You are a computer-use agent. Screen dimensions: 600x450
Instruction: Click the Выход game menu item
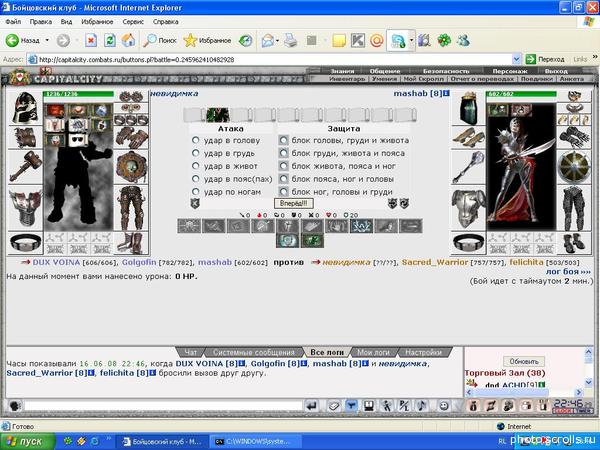click(x=556, y=71)
